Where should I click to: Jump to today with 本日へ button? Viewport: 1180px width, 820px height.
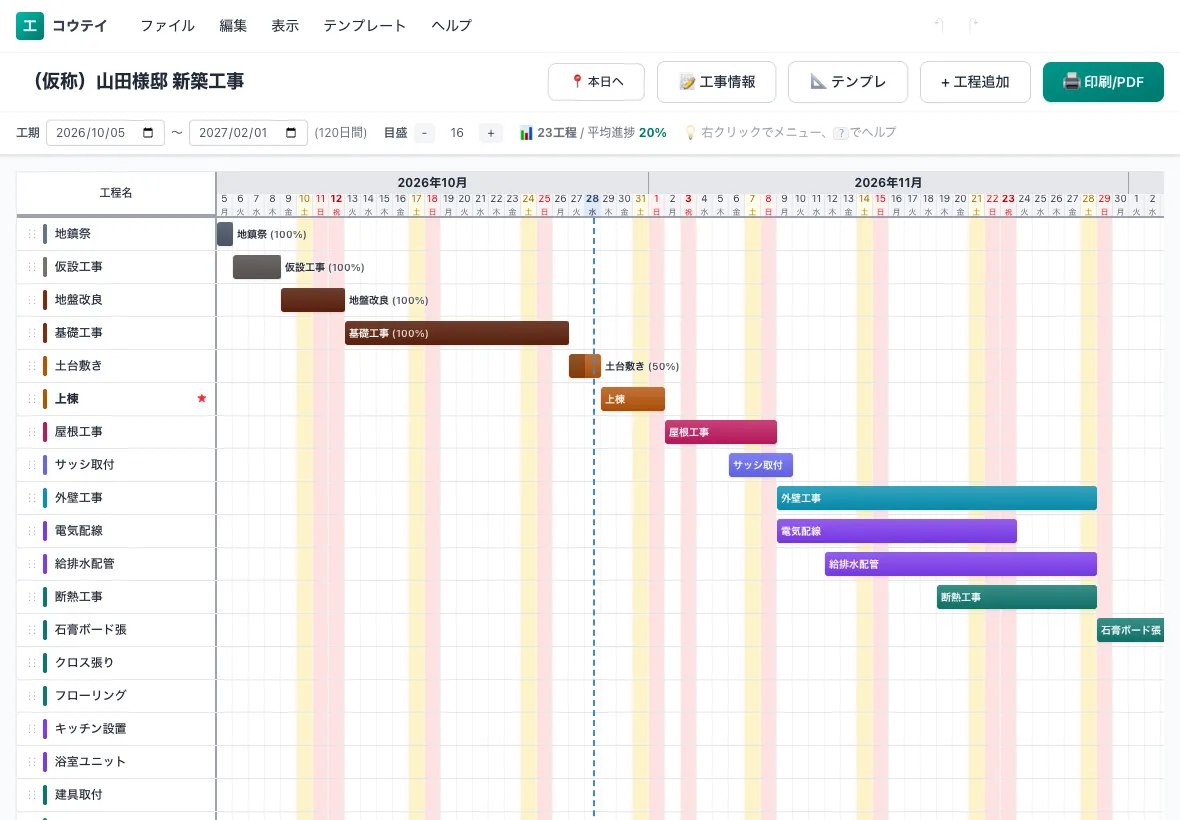point(597,81)
